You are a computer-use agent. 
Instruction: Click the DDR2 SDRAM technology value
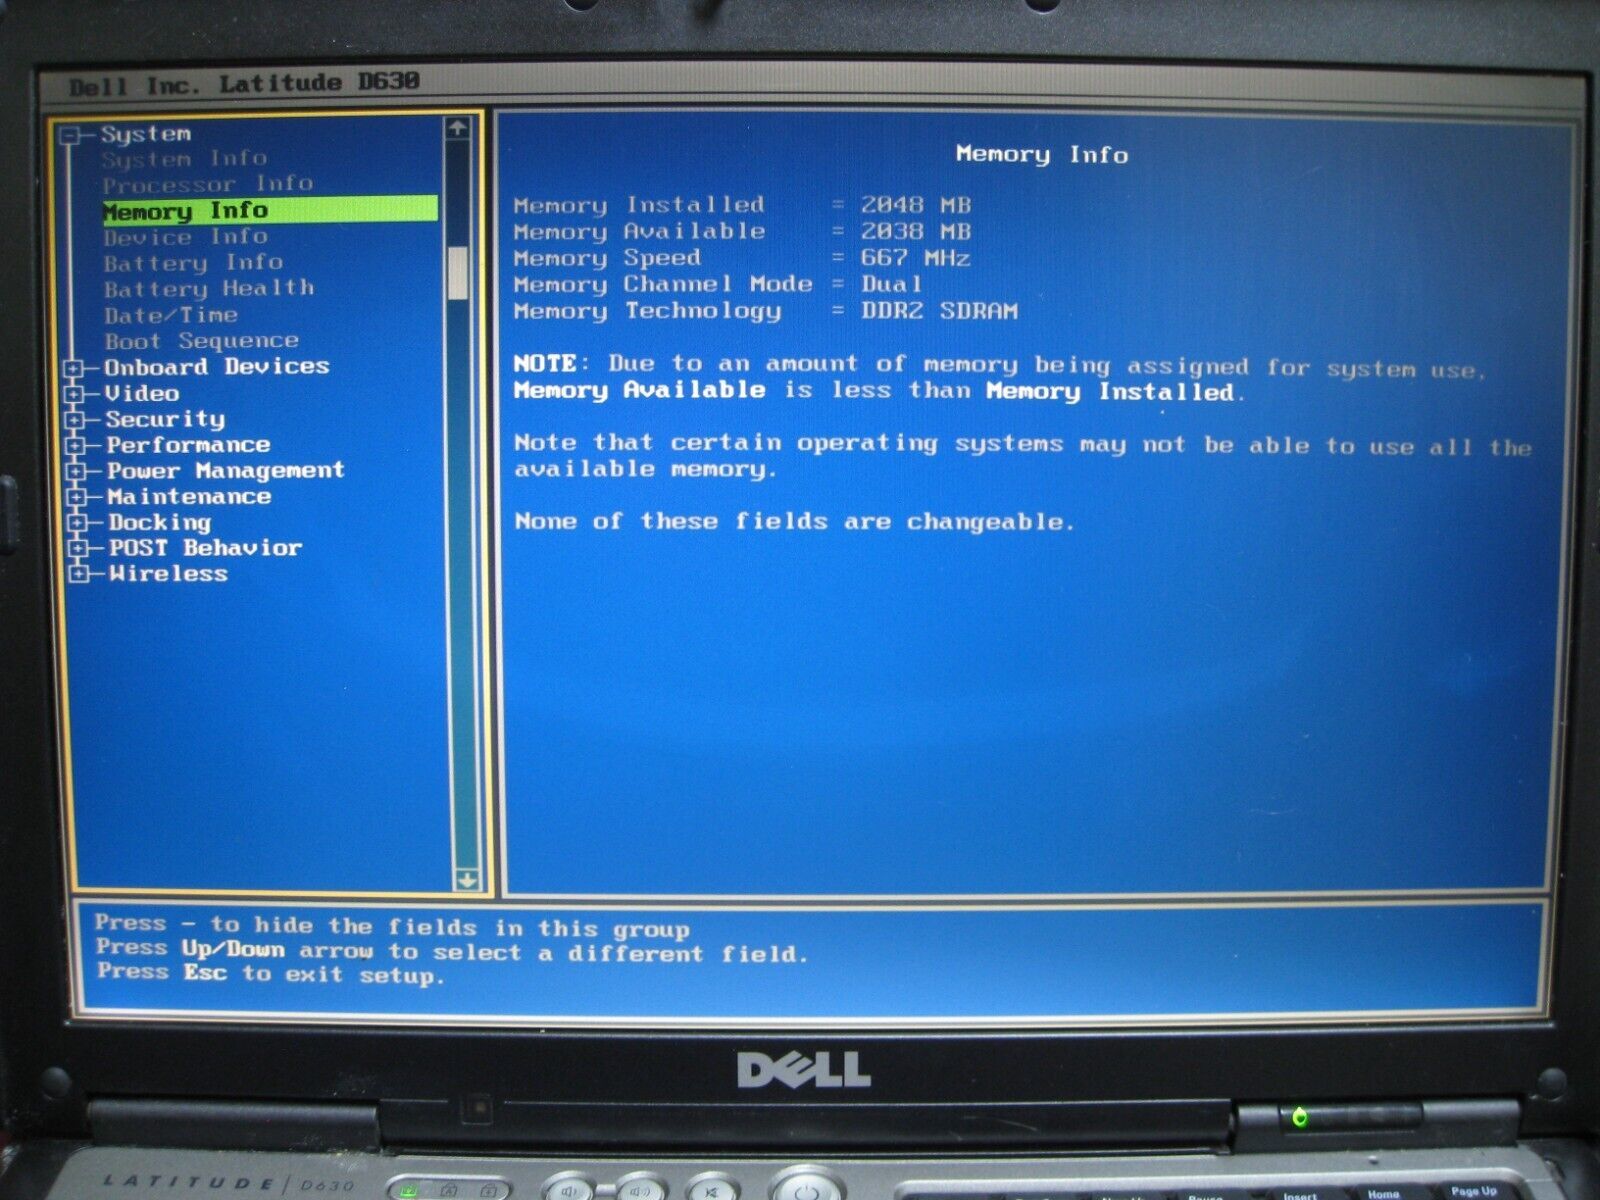click(939, 311)
